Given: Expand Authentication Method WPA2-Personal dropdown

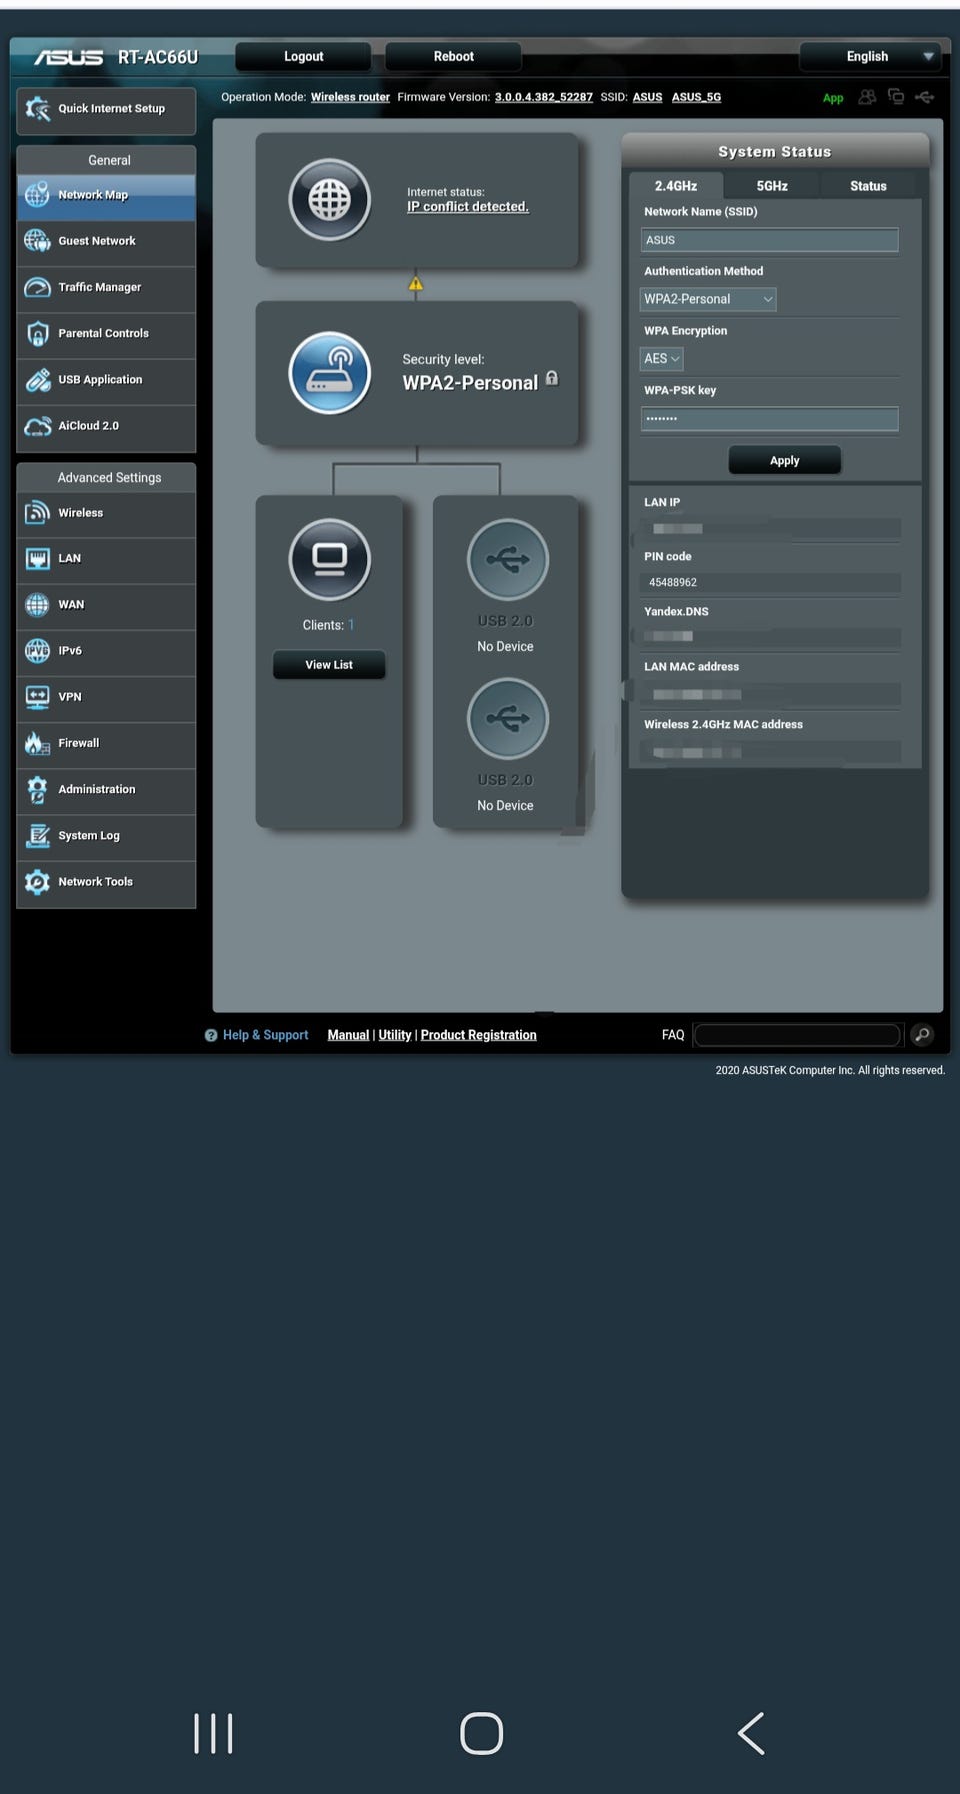Looking at the screenshot, I should point(708,299).
